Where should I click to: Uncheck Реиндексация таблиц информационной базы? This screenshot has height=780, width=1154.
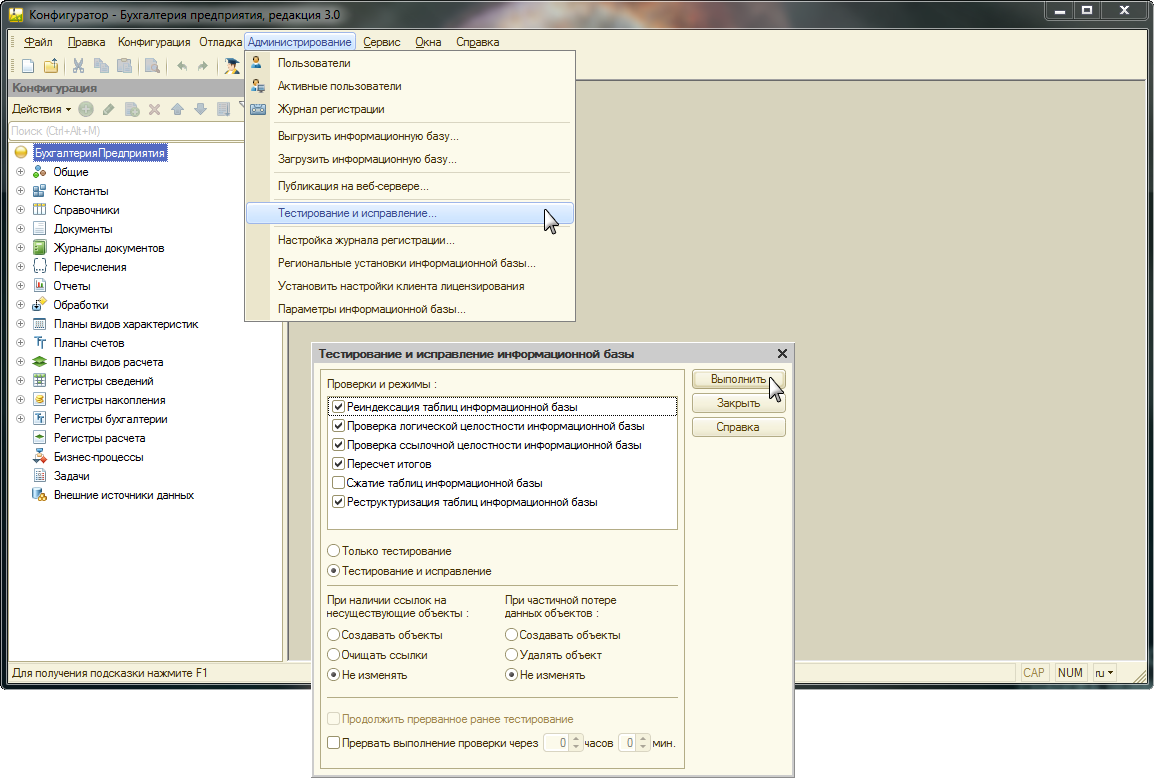(x=339, y=407)
